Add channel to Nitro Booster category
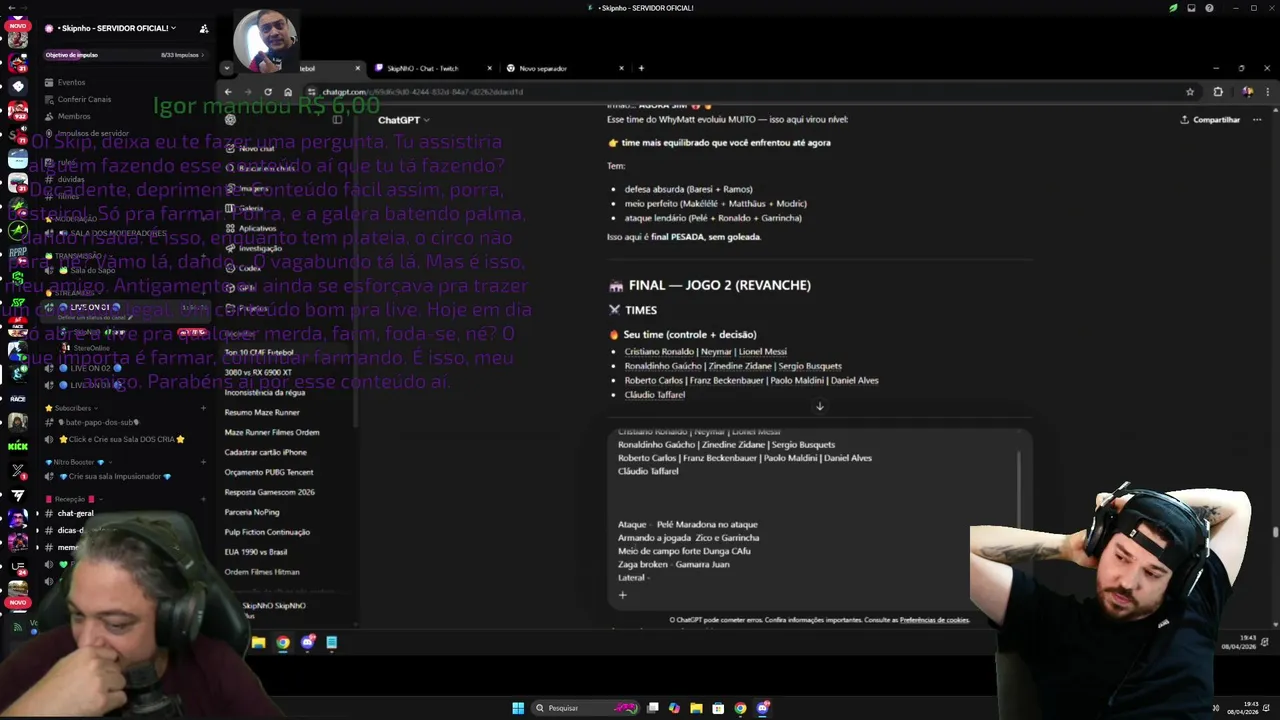 tap(203, 462)
